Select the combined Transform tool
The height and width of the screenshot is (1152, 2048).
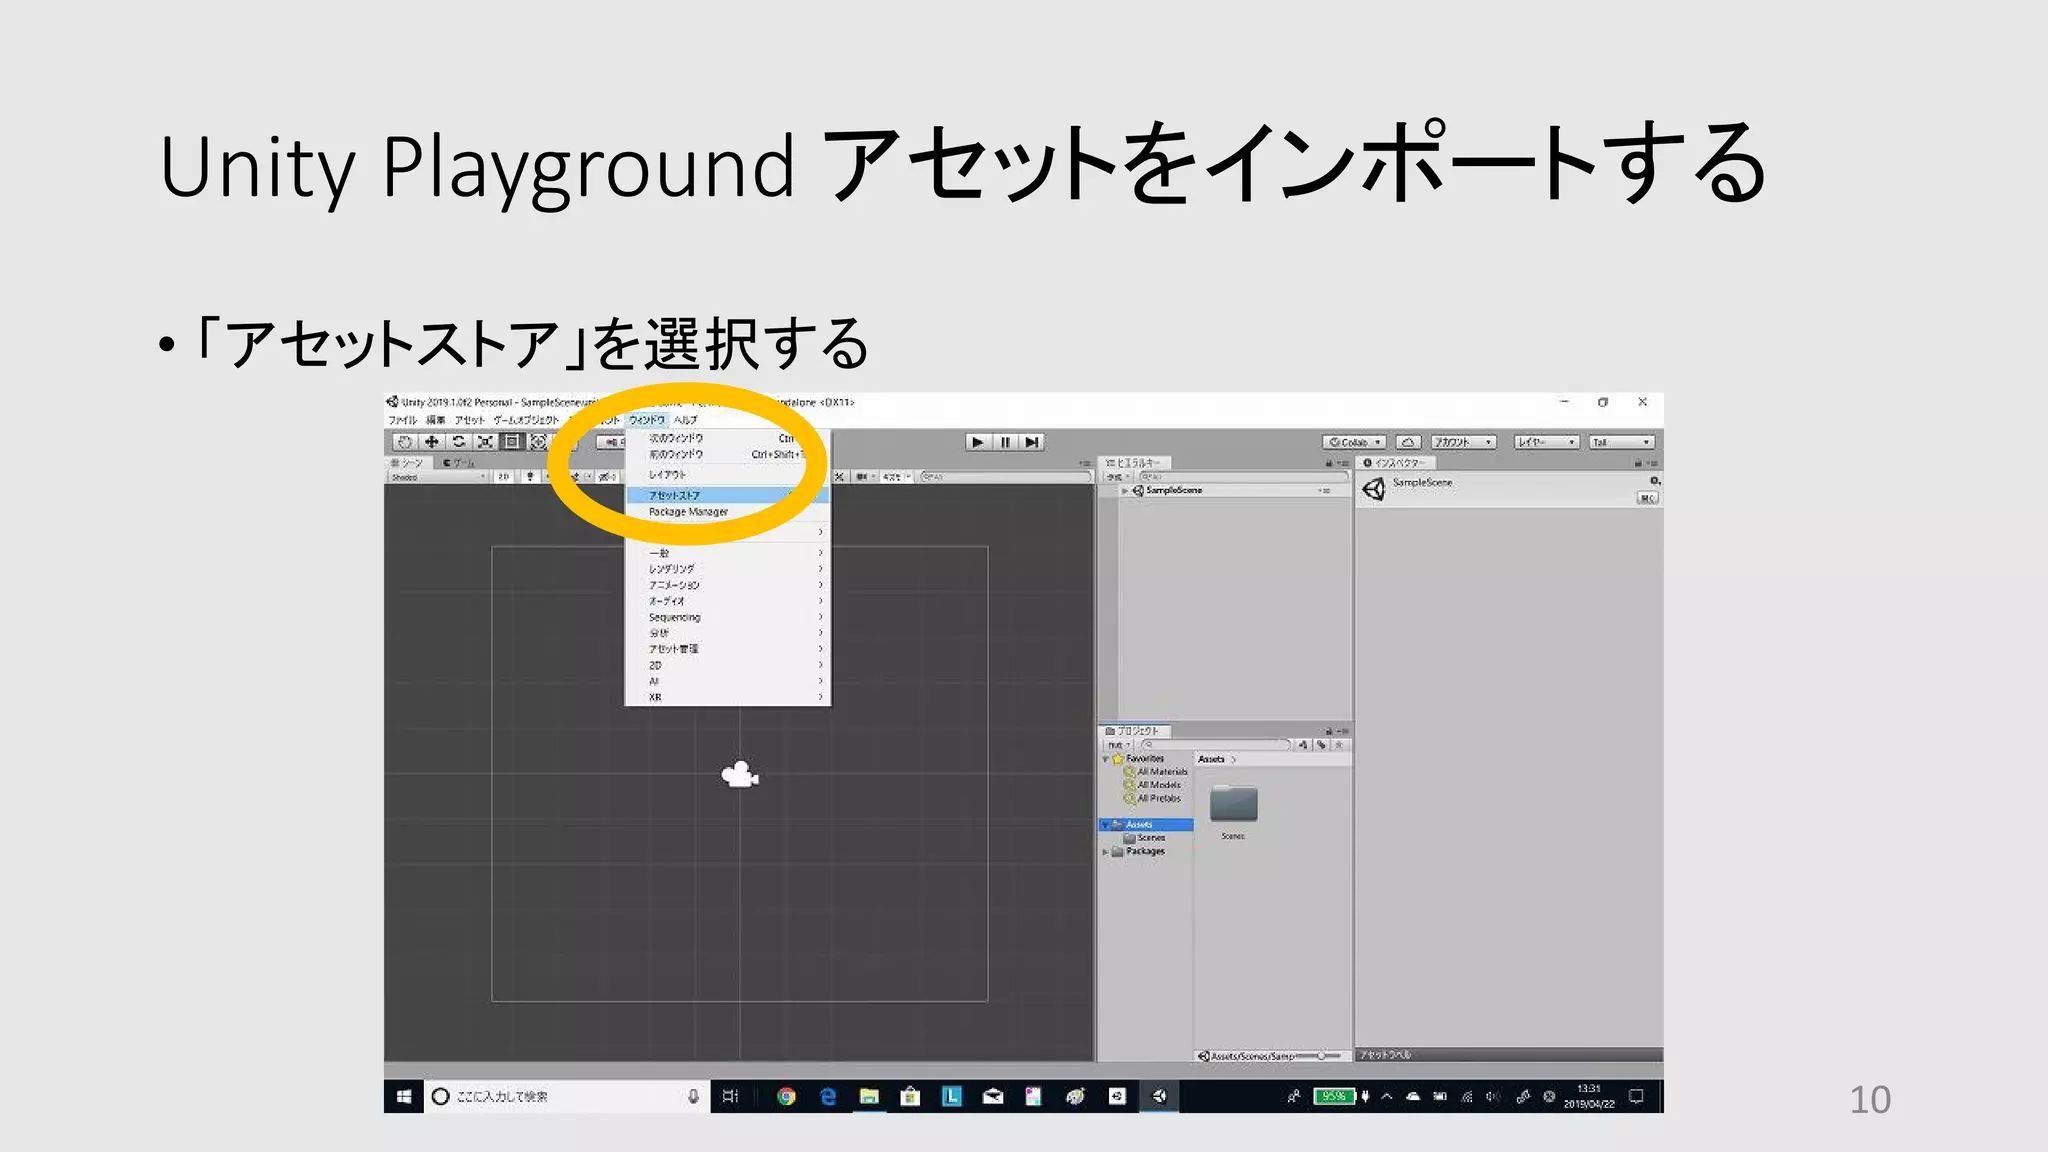(x=539, y=442)
